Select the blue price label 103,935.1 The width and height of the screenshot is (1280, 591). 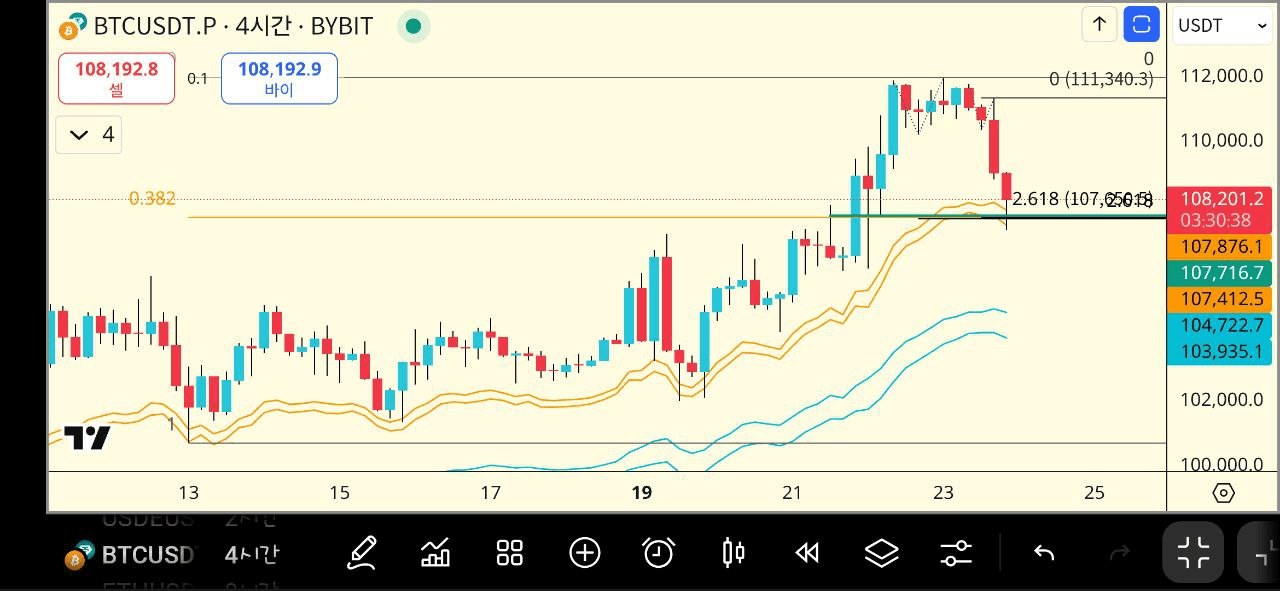(1219, 351)
